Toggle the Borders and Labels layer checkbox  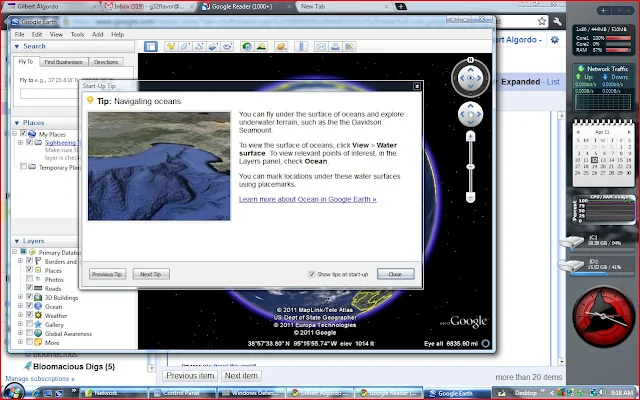pos(29,260)
